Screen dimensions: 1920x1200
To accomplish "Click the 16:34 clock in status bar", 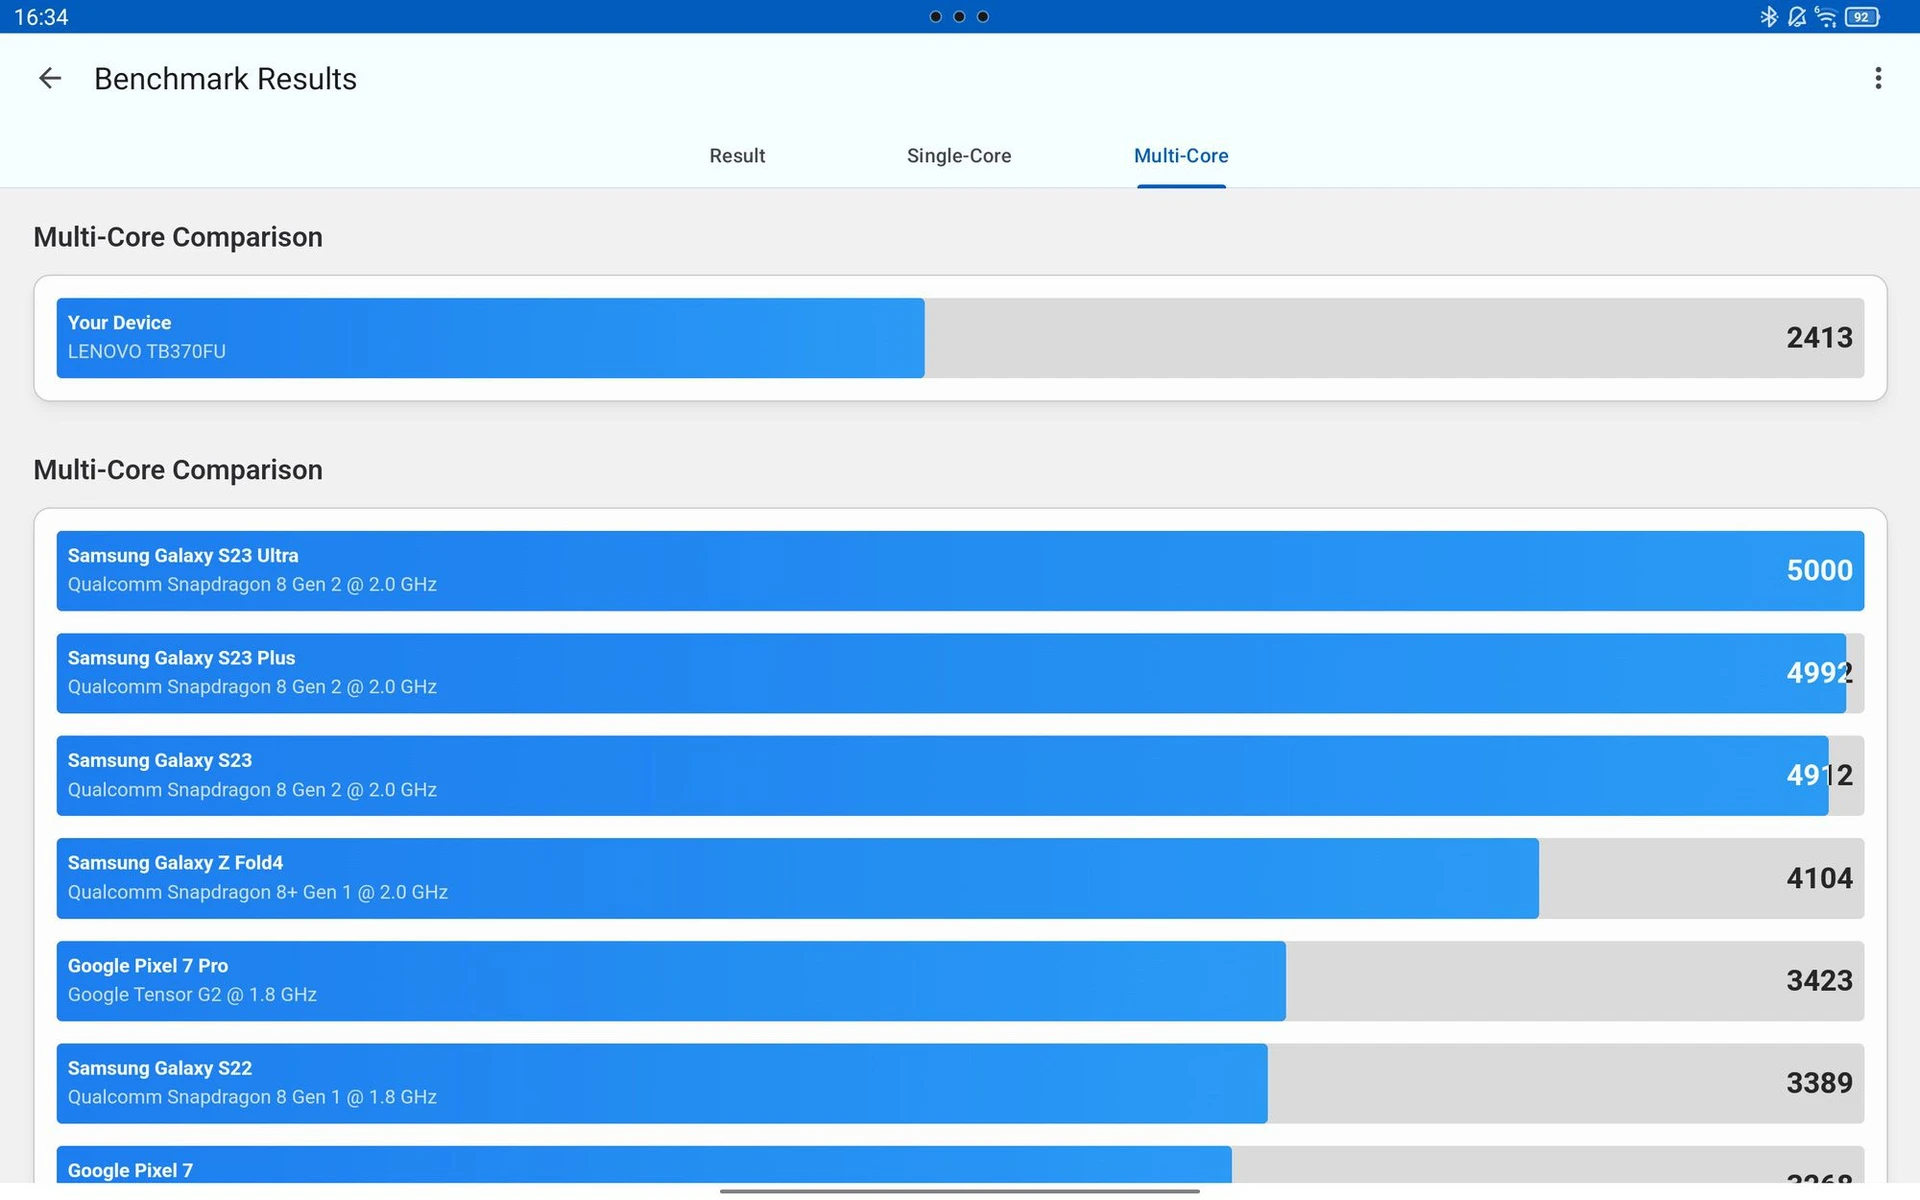I will (x=41, y=17).
